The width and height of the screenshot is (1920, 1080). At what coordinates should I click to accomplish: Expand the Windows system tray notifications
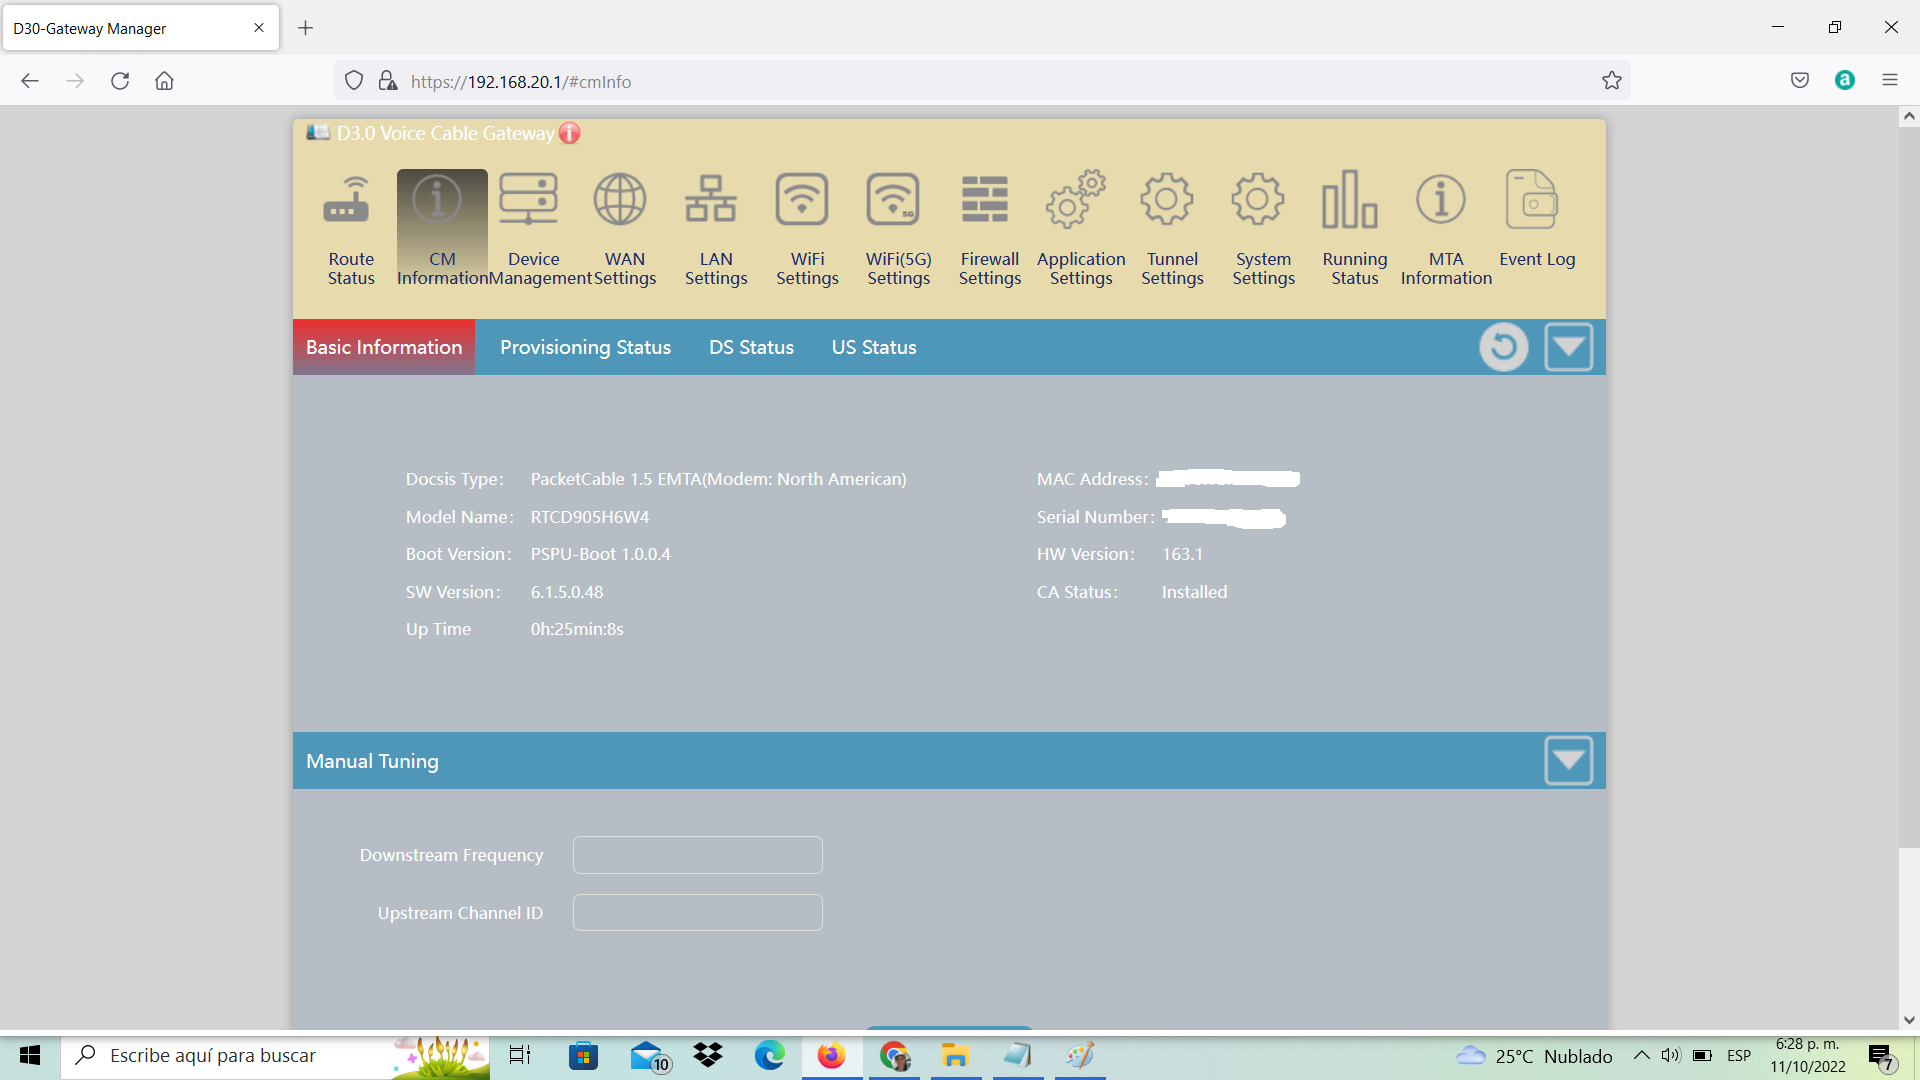coord(1640,1055)
